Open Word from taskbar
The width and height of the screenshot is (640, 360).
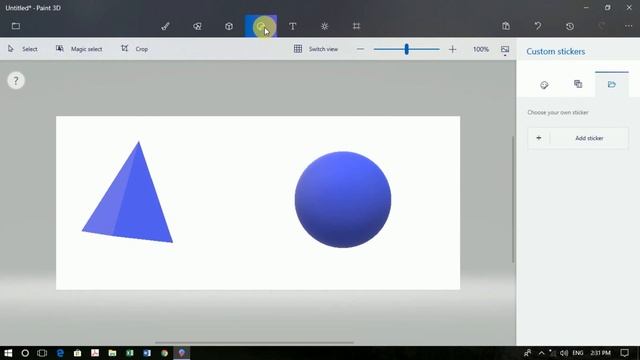[x=147, y=353]
